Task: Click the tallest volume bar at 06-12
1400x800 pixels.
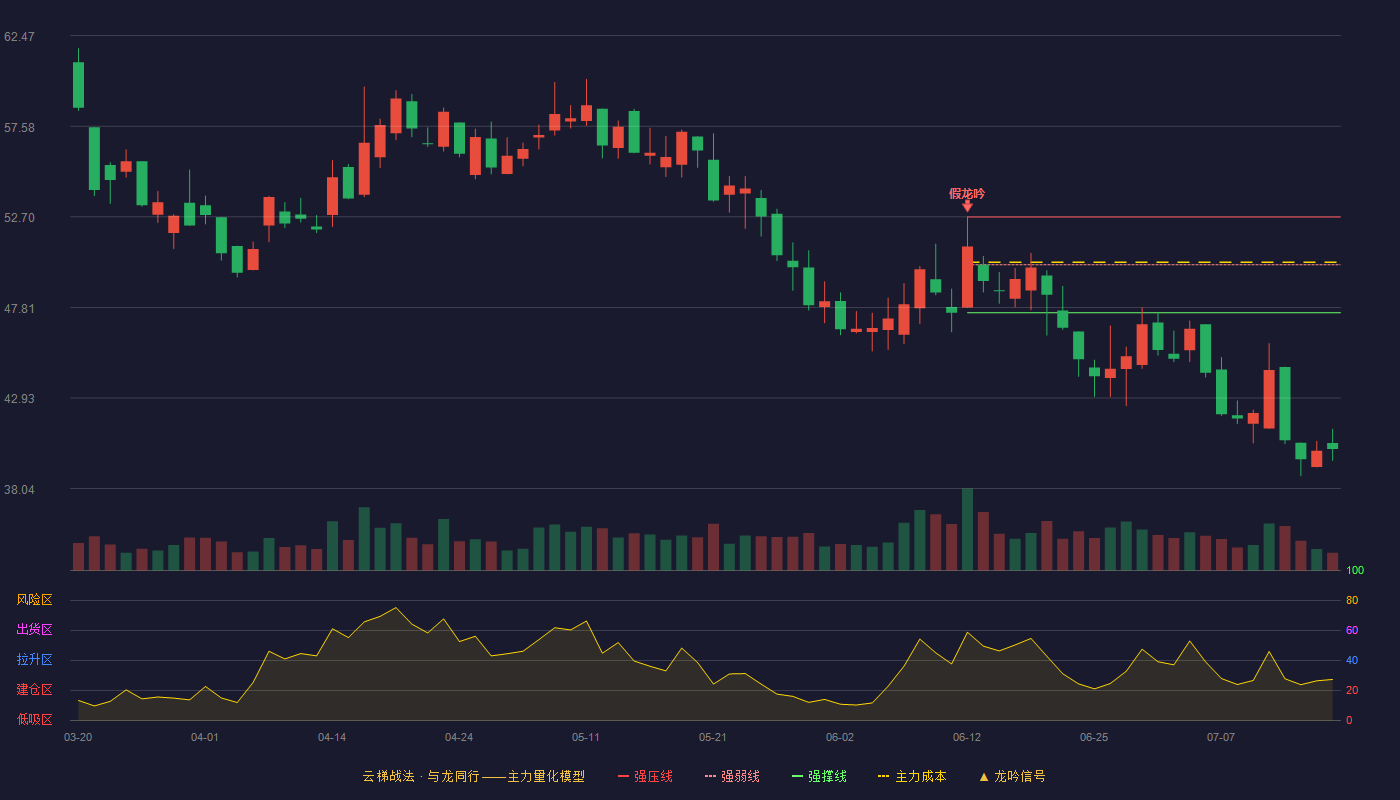Action: tap(967, 529)
